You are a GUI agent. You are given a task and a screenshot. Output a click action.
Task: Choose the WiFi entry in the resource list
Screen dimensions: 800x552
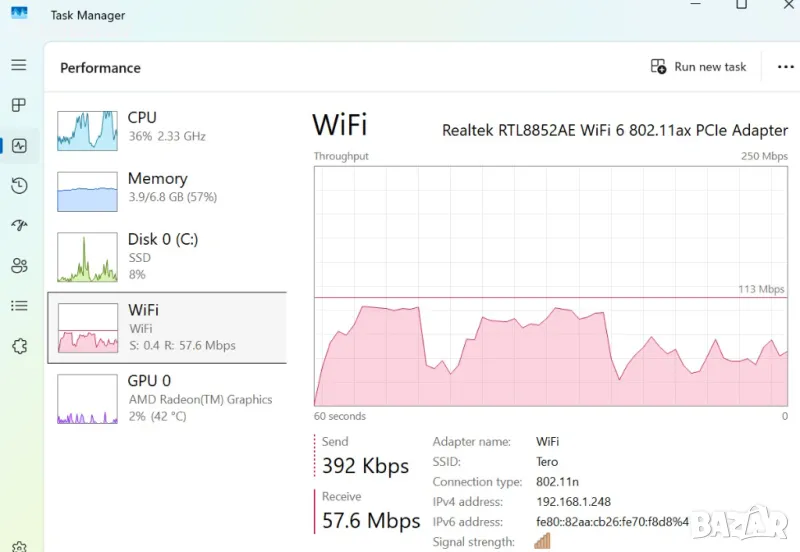point(166,327)
